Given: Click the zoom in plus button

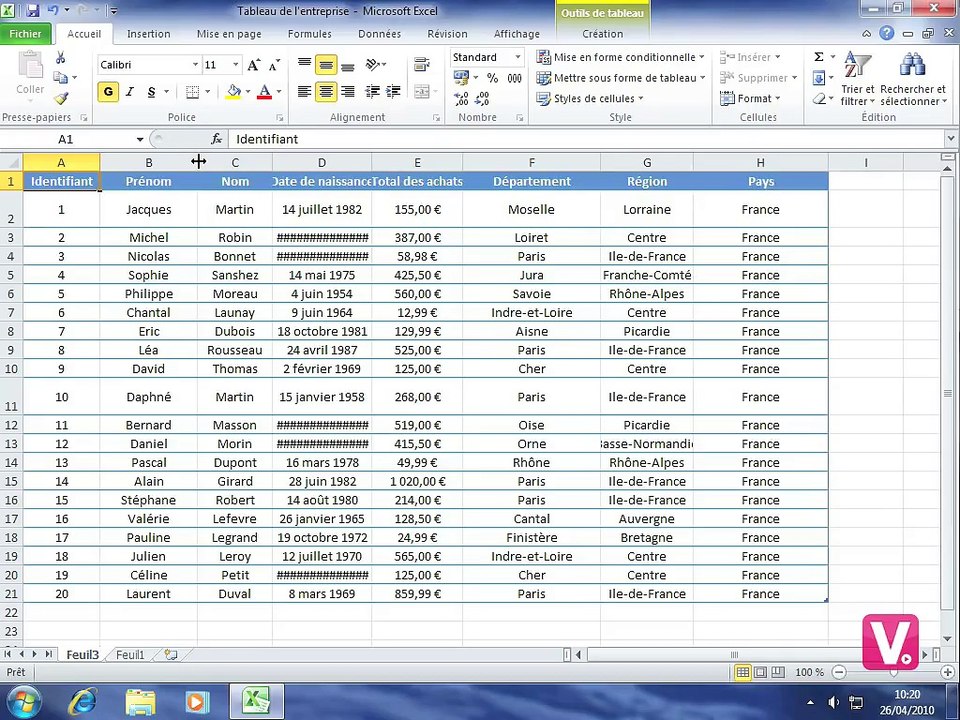Looking at the screenshot, I should click(948, 672).
